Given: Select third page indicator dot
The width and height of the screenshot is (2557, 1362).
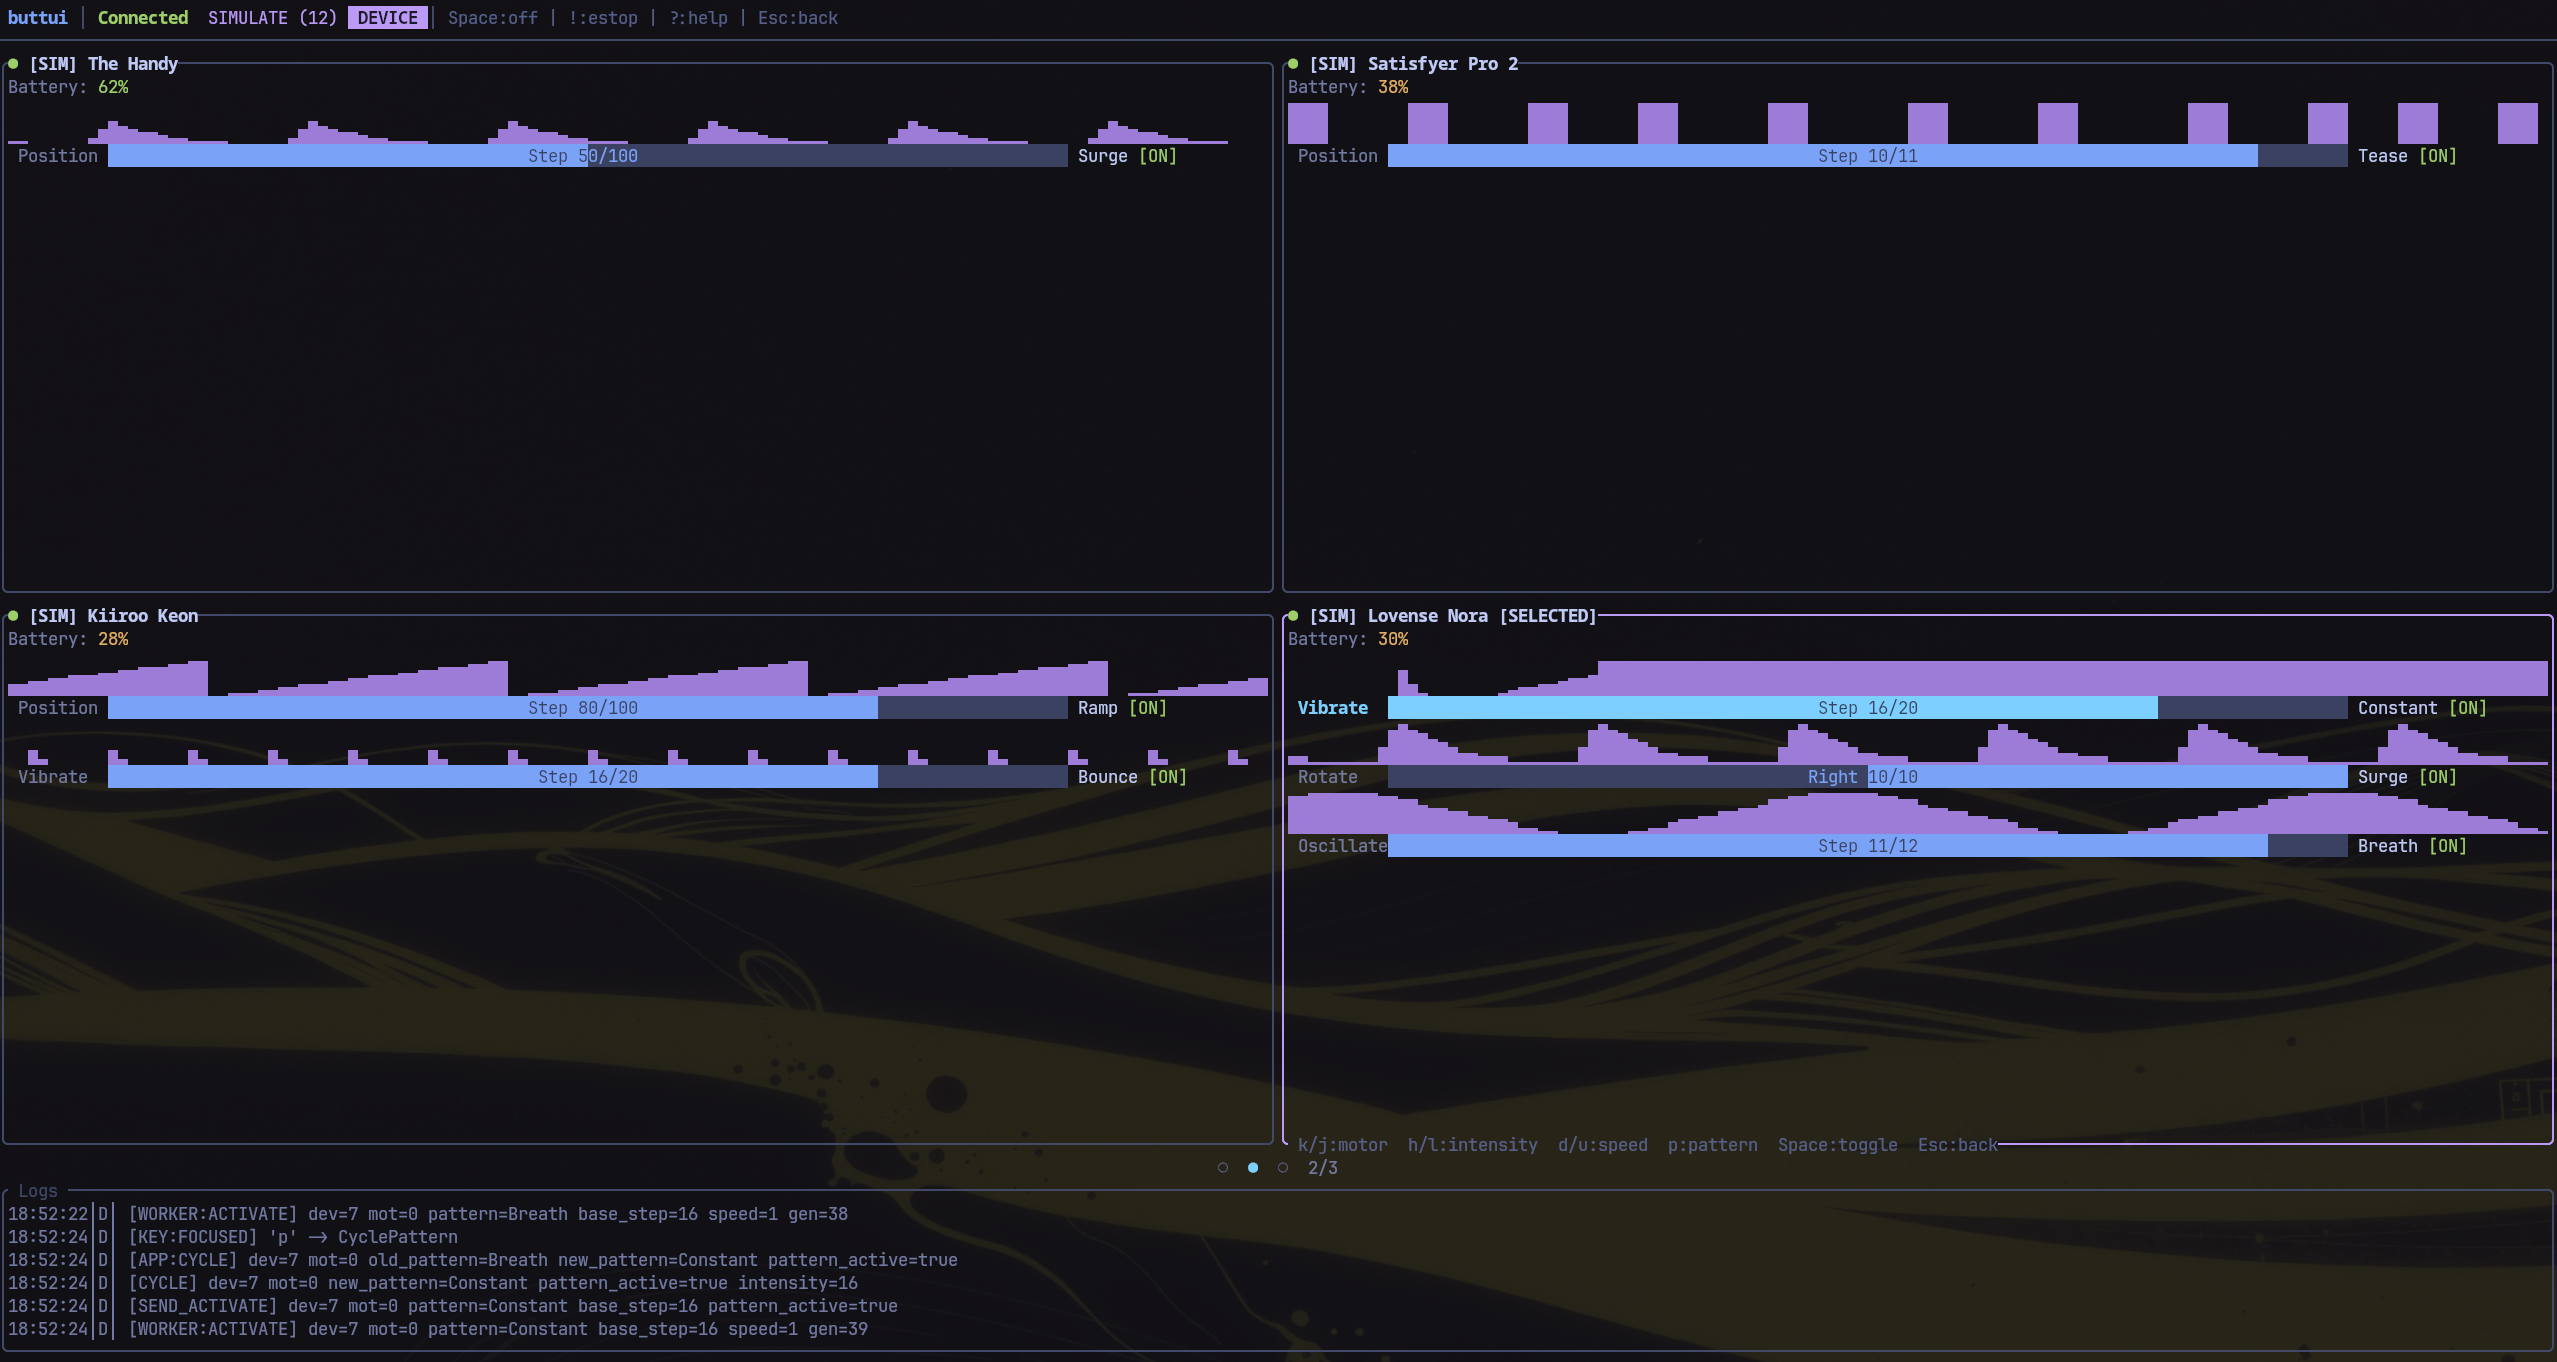Looking at the screenshot, I should tap(1283, 1168).
